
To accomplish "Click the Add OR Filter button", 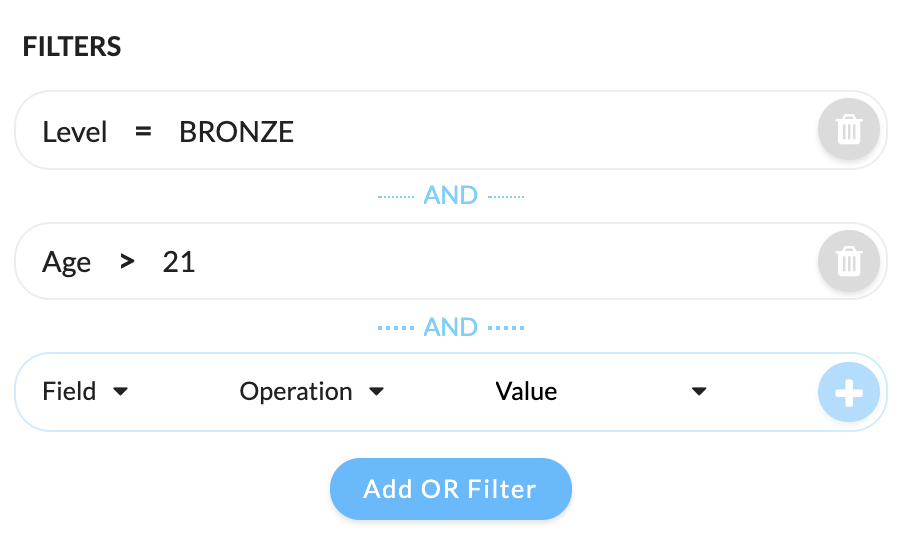I will pyautogui.click(x=451, y=489).
